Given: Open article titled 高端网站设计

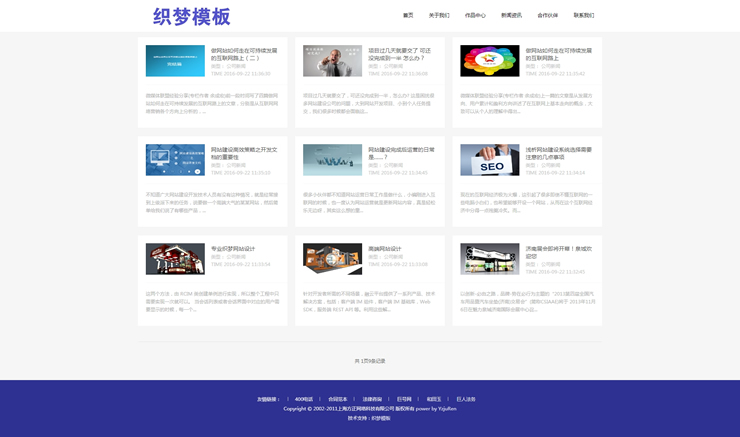Looking at the screenshot, I should point(384,248).
